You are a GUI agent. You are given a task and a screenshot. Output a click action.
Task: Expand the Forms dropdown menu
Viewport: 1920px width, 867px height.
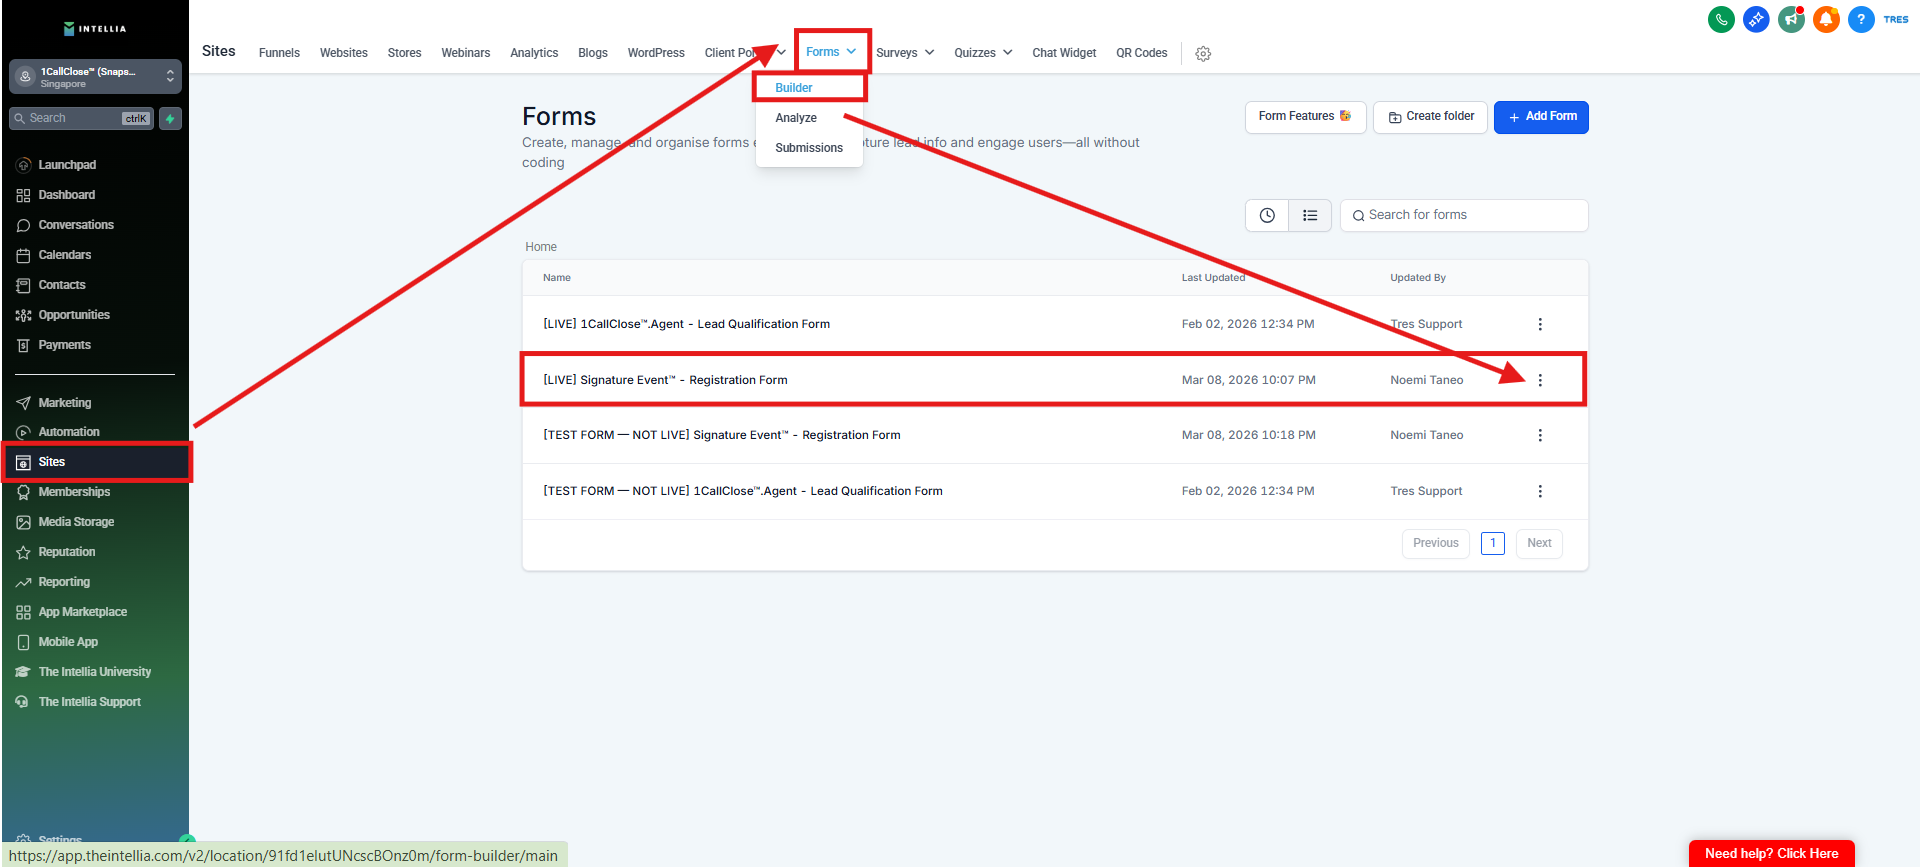click(x=831, y=52)
